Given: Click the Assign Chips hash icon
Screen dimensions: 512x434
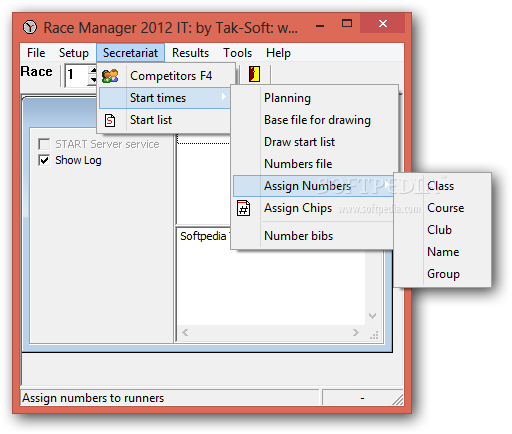Looking at the screenshot, I should tap(243, 208).
